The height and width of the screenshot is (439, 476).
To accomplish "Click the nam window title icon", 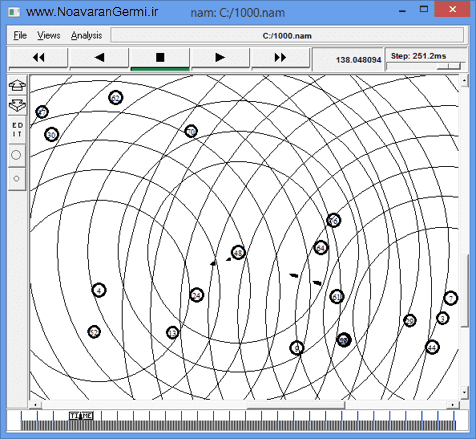I will coord(14,12).
